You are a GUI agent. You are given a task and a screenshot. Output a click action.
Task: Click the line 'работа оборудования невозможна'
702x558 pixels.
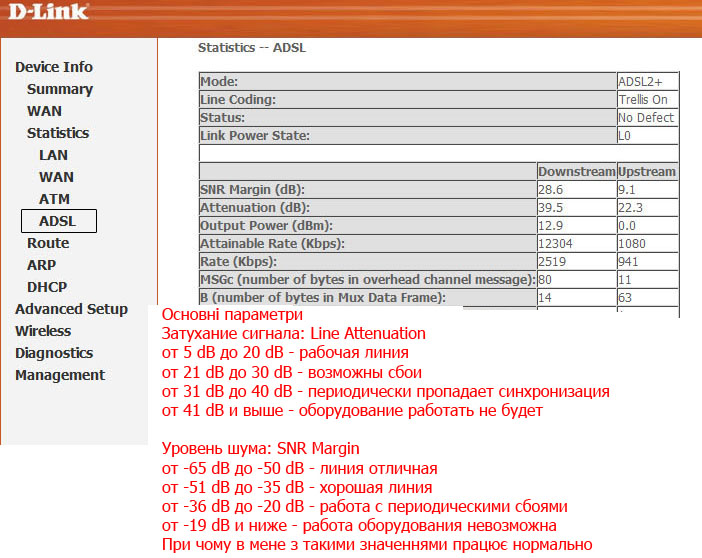point(359,526)
